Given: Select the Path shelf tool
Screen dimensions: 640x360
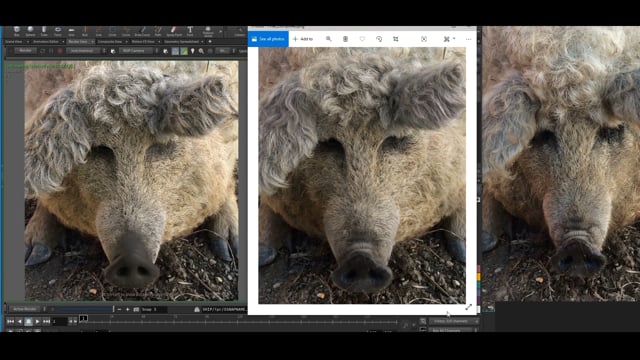Looking at the screenshot, I should [x=158, y=31].
